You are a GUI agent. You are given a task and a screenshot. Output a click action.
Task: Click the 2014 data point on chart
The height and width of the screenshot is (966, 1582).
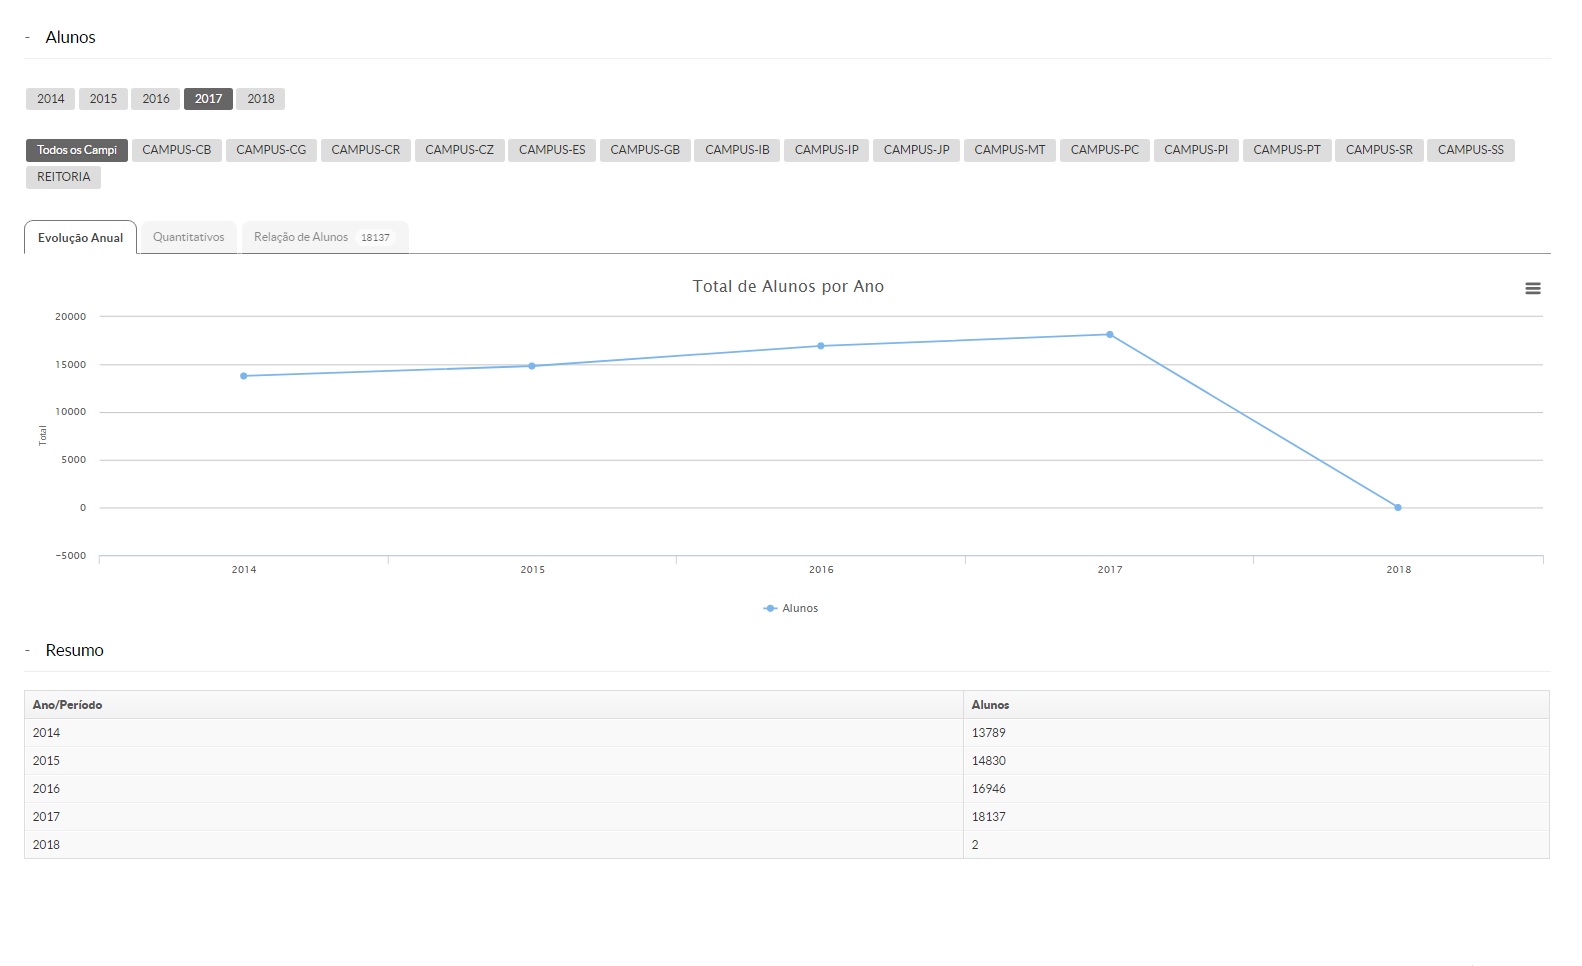coord(244,376)
